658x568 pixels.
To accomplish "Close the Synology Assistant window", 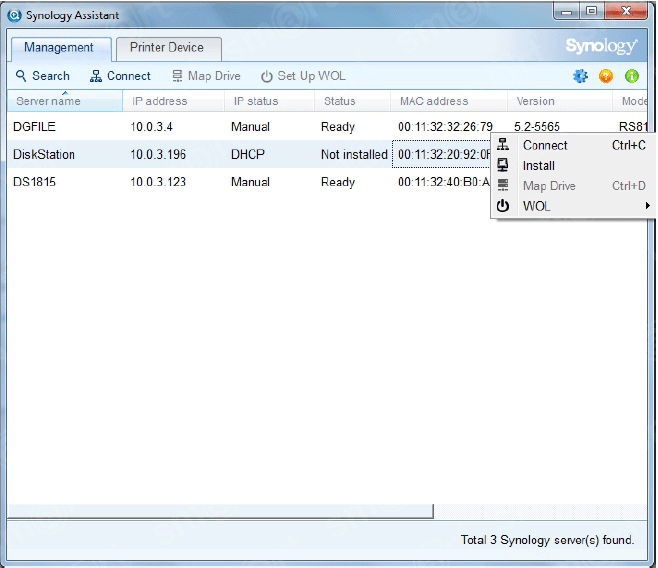I will pyautogui.click(x=626, y=12).
